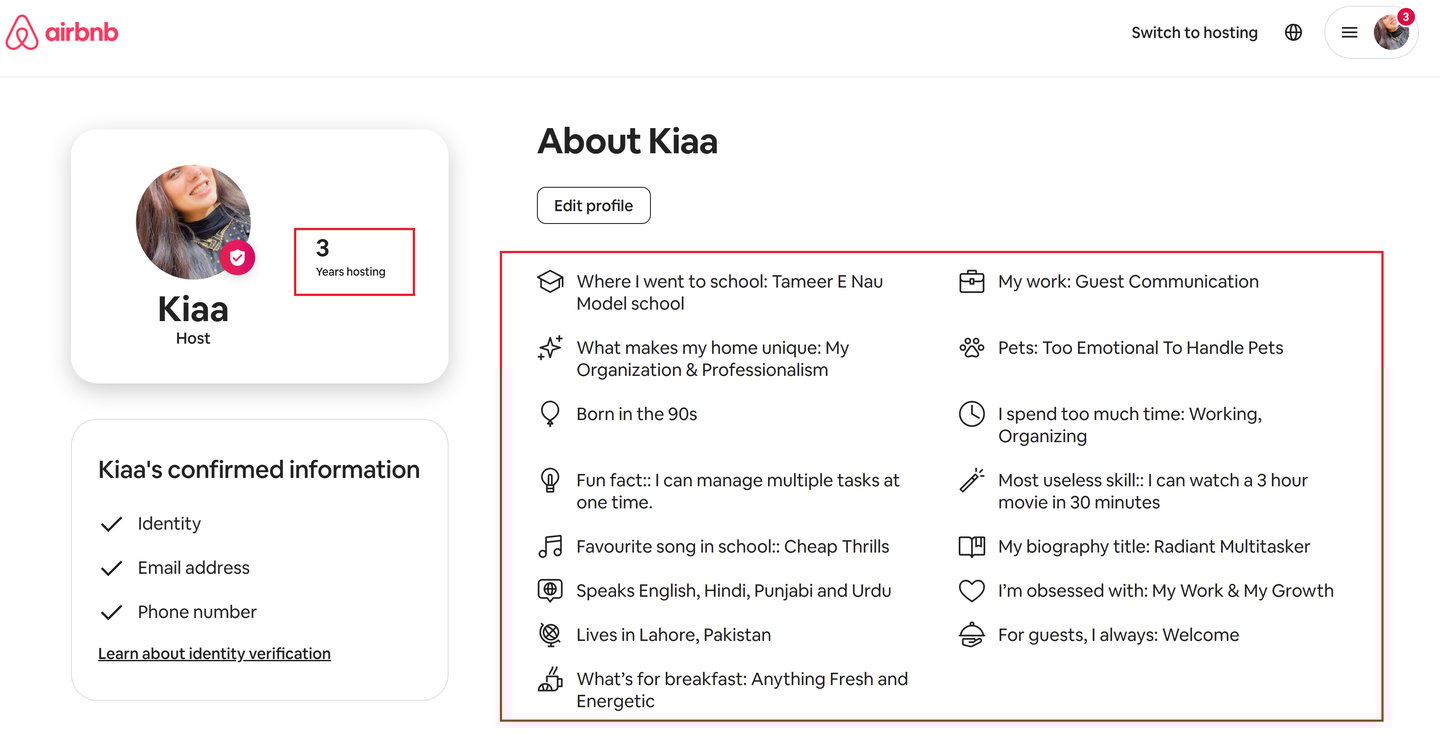Click the Phone number confirmed checkmark

point(111,612)
